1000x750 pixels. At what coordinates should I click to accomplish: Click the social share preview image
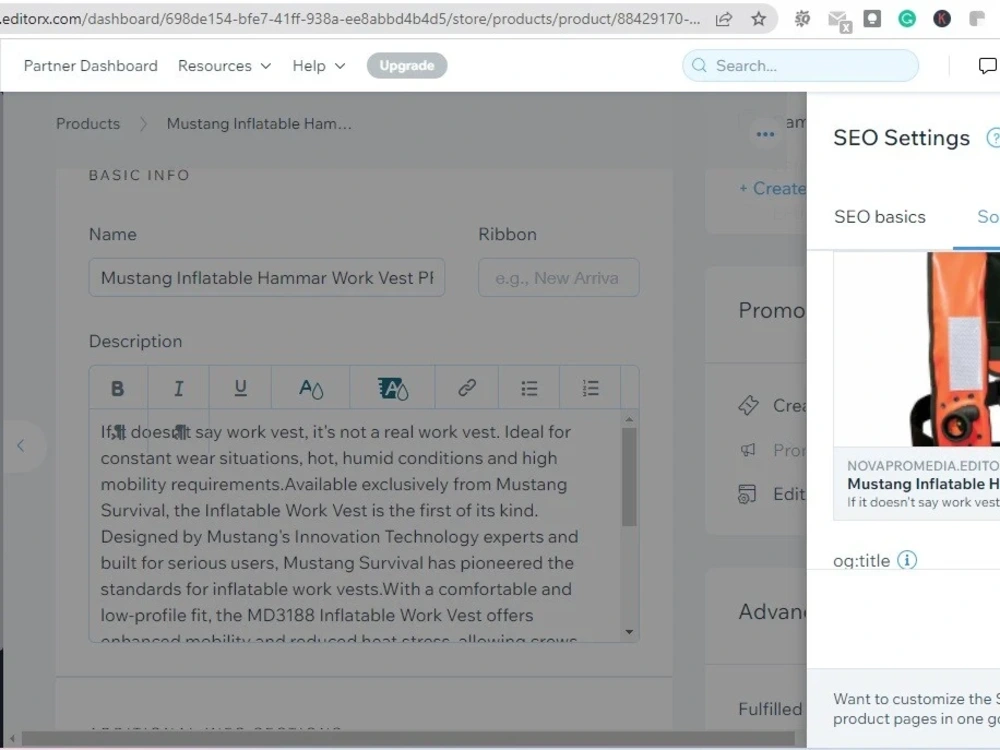click(916, 349)
